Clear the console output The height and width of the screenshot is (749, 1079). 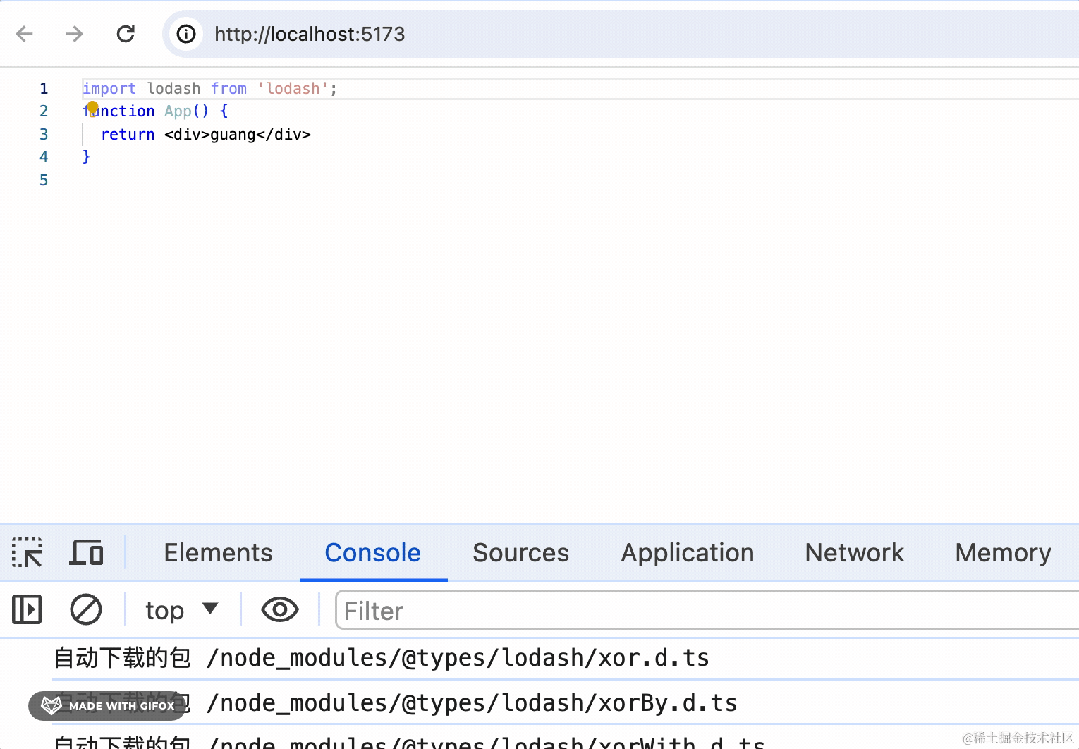click(x=86, y=610)
